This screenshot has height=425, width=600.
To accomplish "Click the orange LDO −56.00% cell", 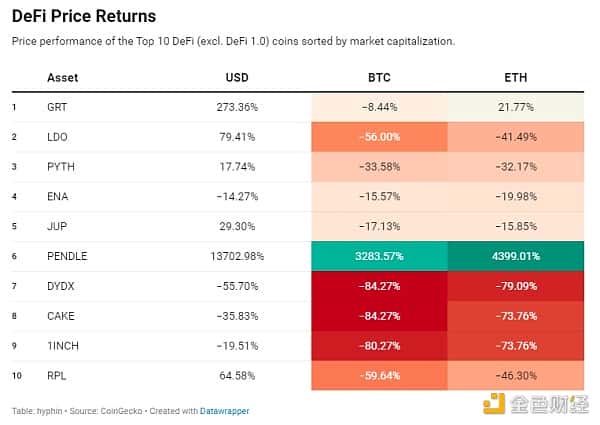I will (379, 136).
